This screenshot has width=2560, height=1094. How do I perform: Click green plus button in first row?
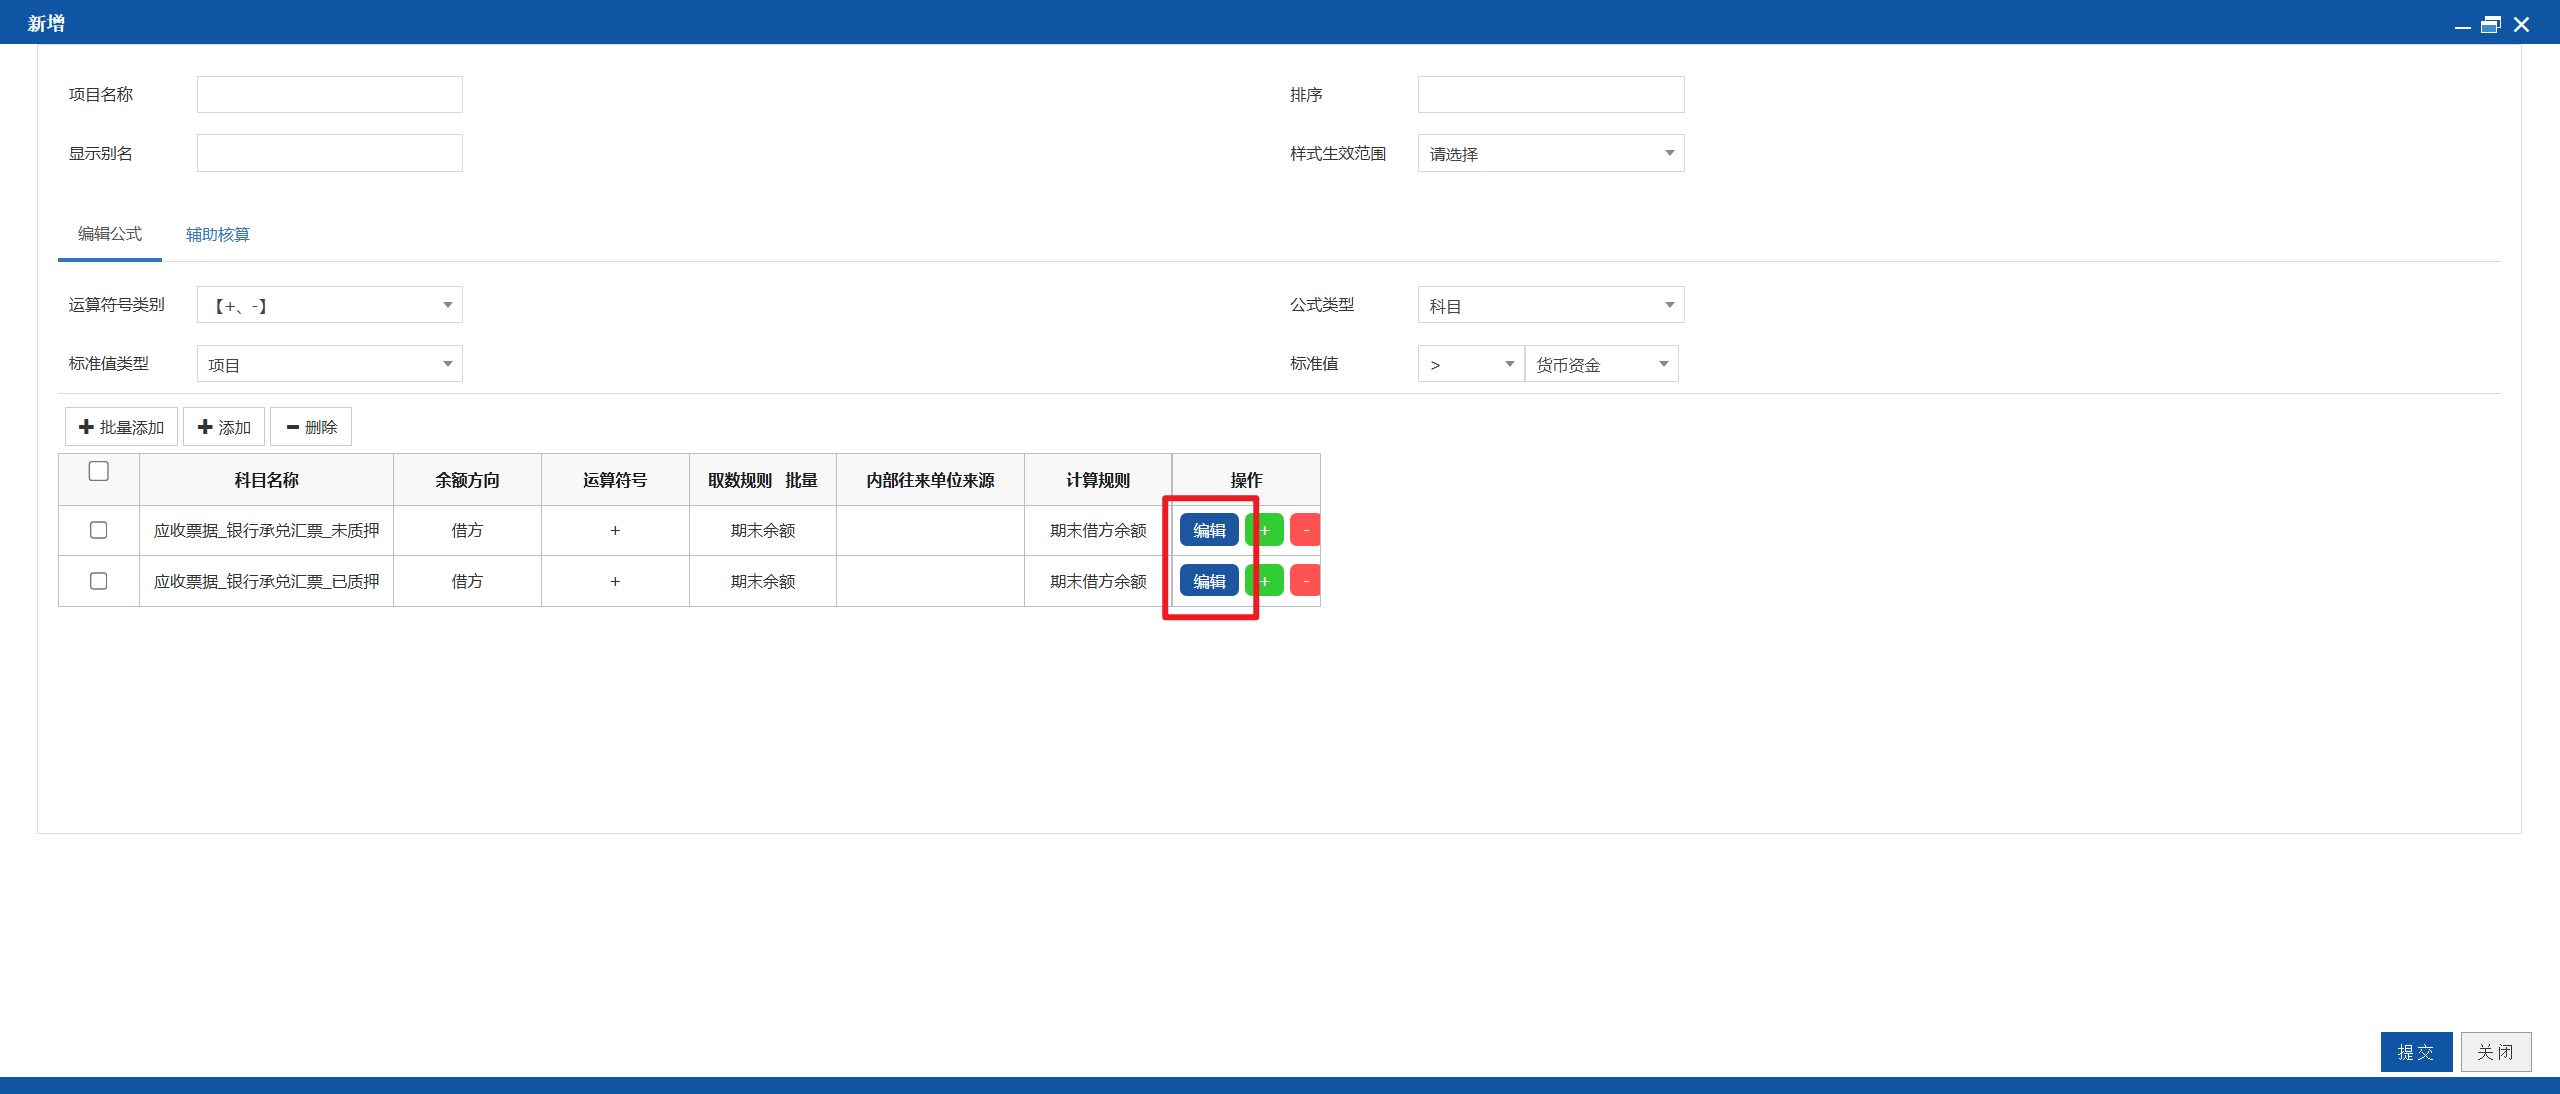click(1264, 530)
